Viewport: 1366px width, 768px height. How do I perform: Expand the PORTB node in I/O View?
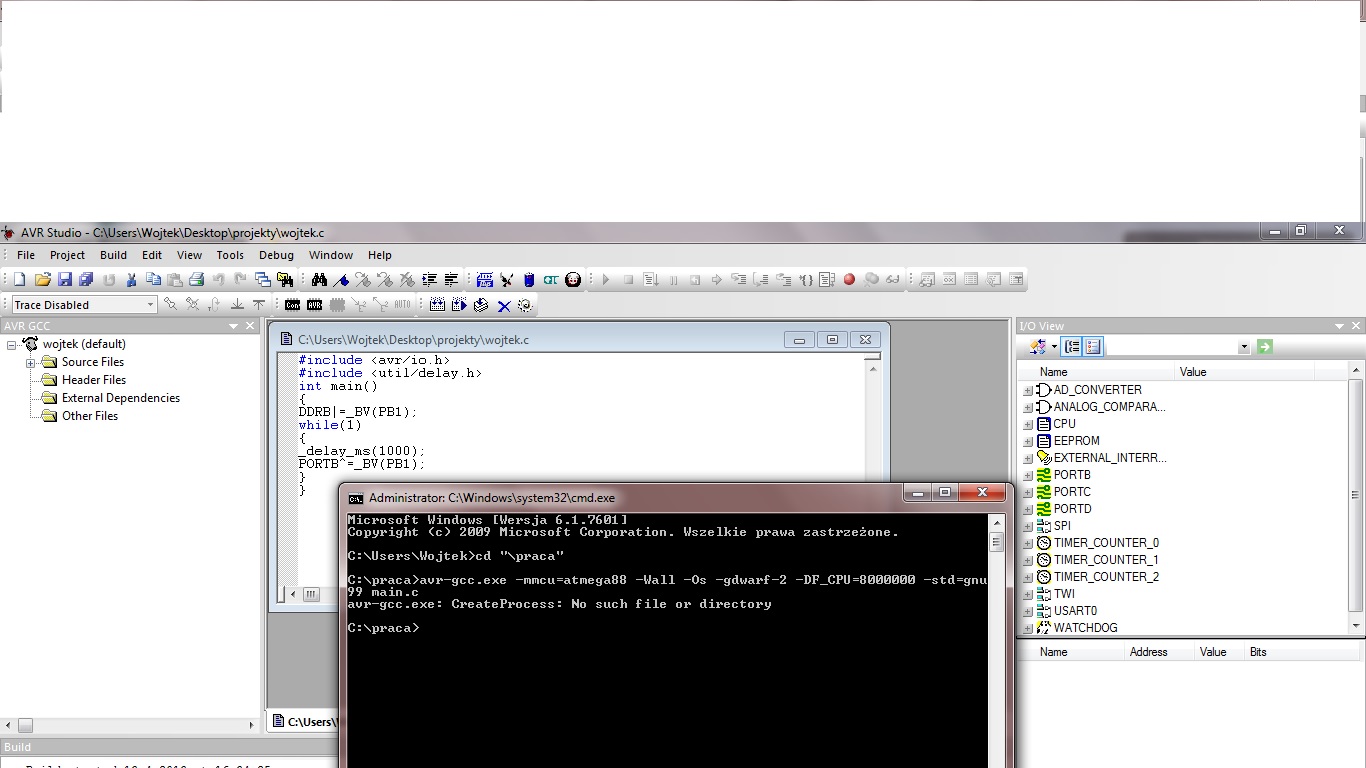click(x=1028, y=476)
